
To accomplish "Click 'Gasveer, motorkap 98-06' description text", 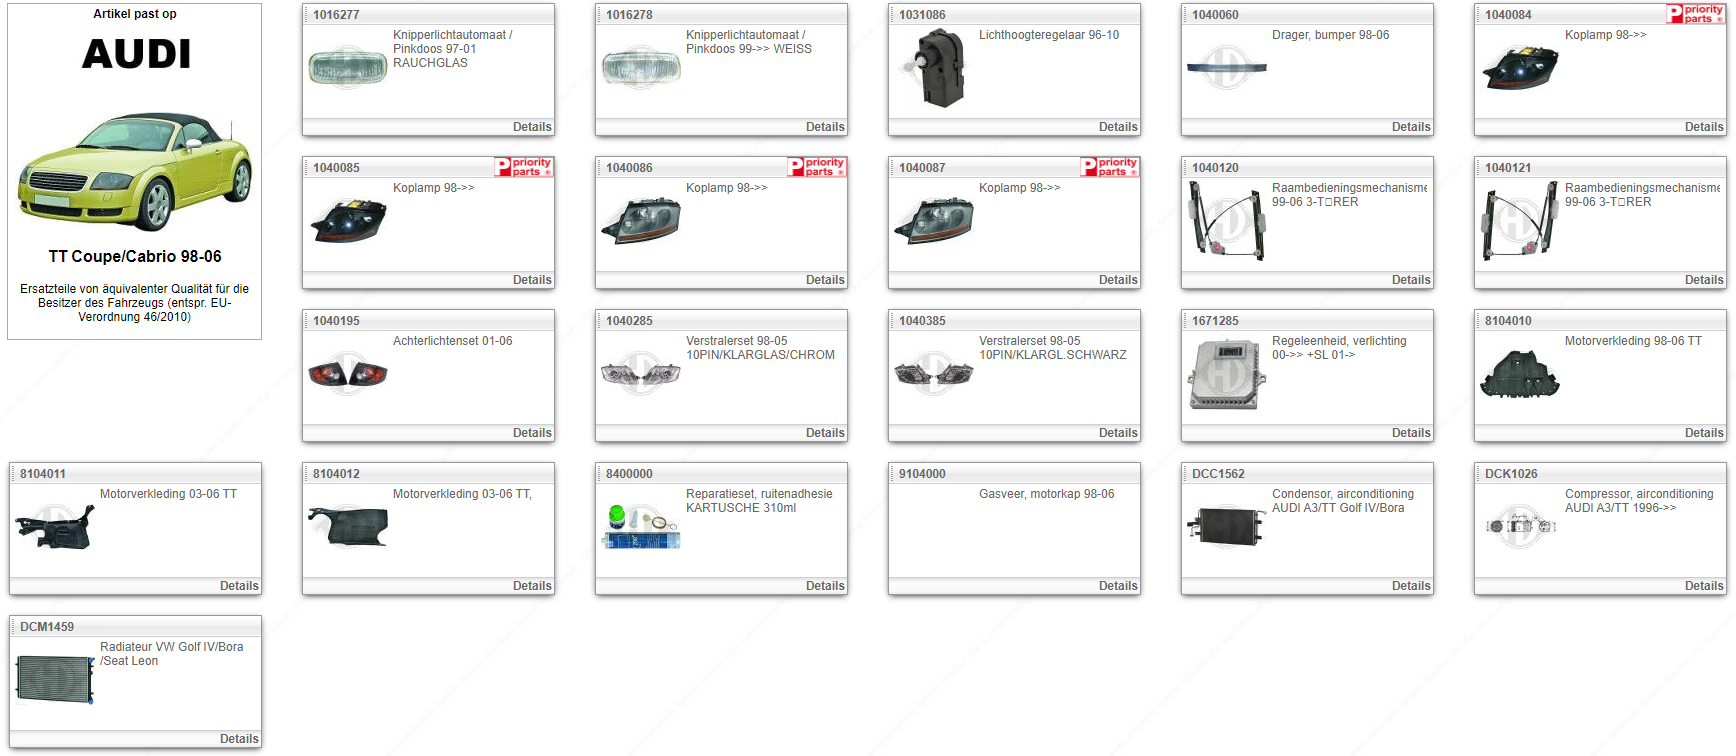I will click(1046, 494).
